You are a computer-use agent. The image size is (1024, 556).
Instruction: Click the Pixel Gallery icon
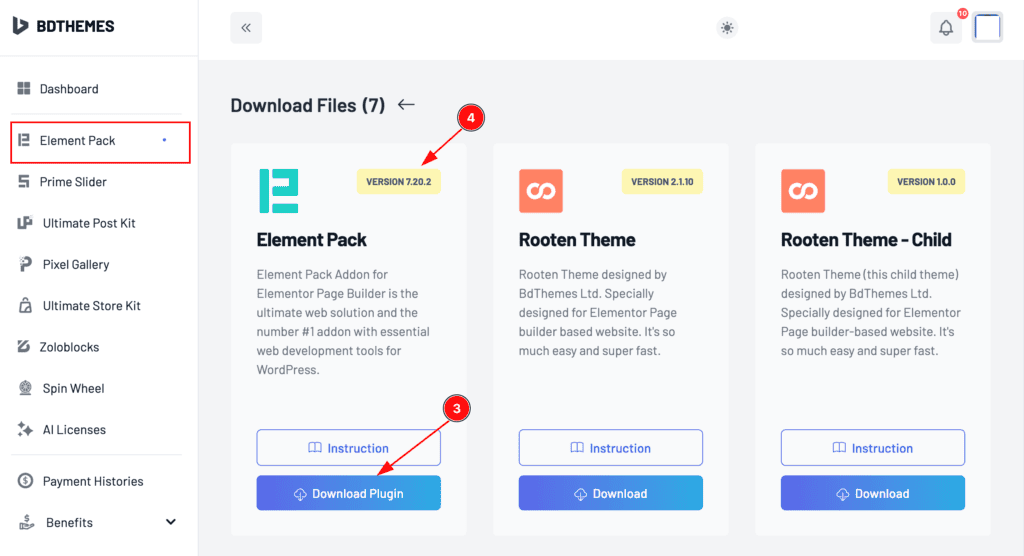(x=25, y=264)
